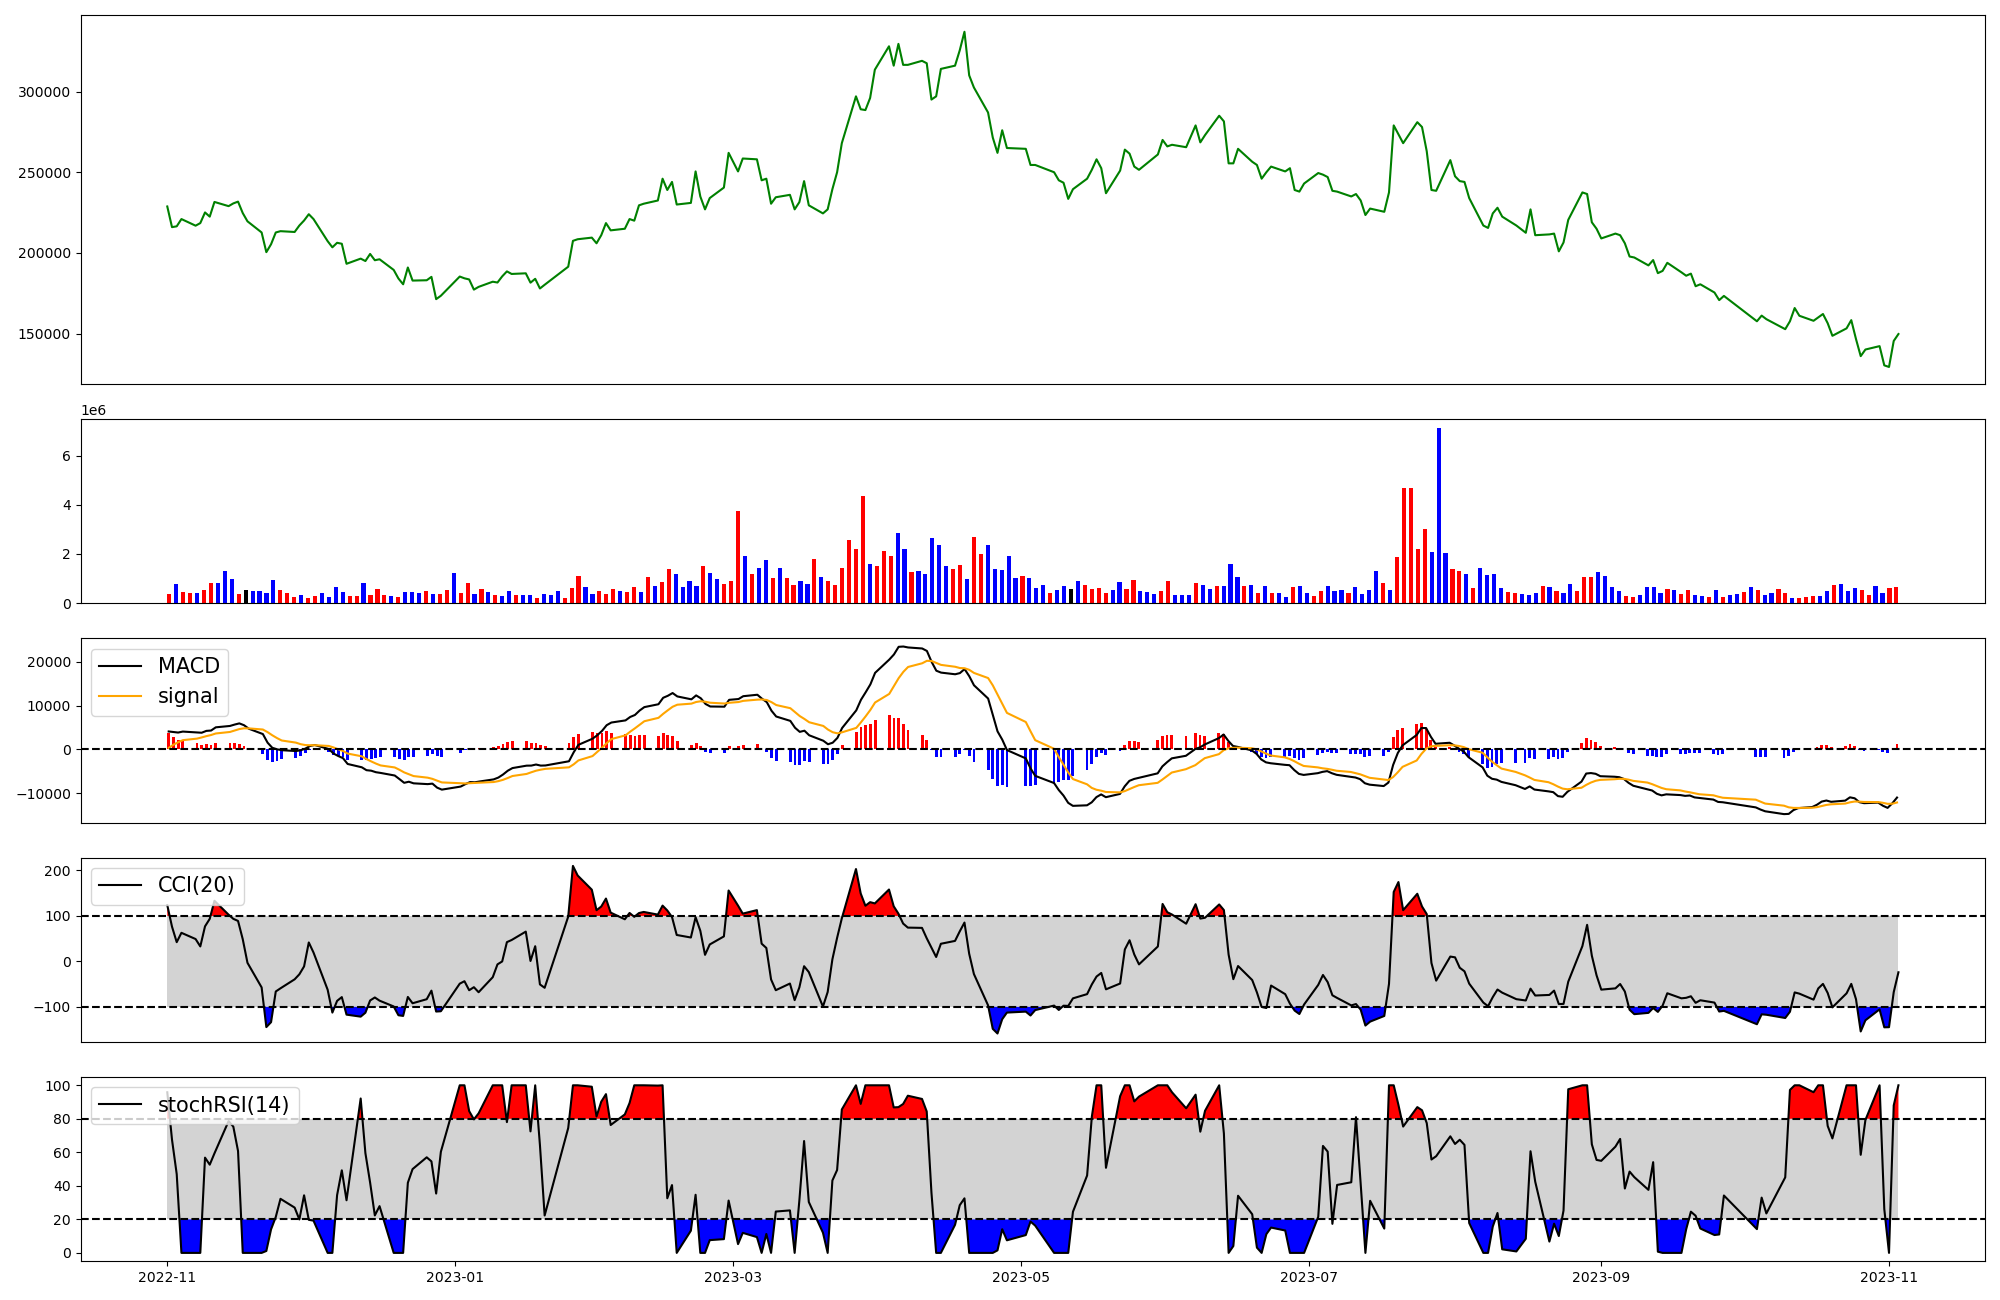Image resolution: width=2000 pixels, height=1300 pixels.
Task: Click the orange signal legend line swatch
Action: point(122,696)
